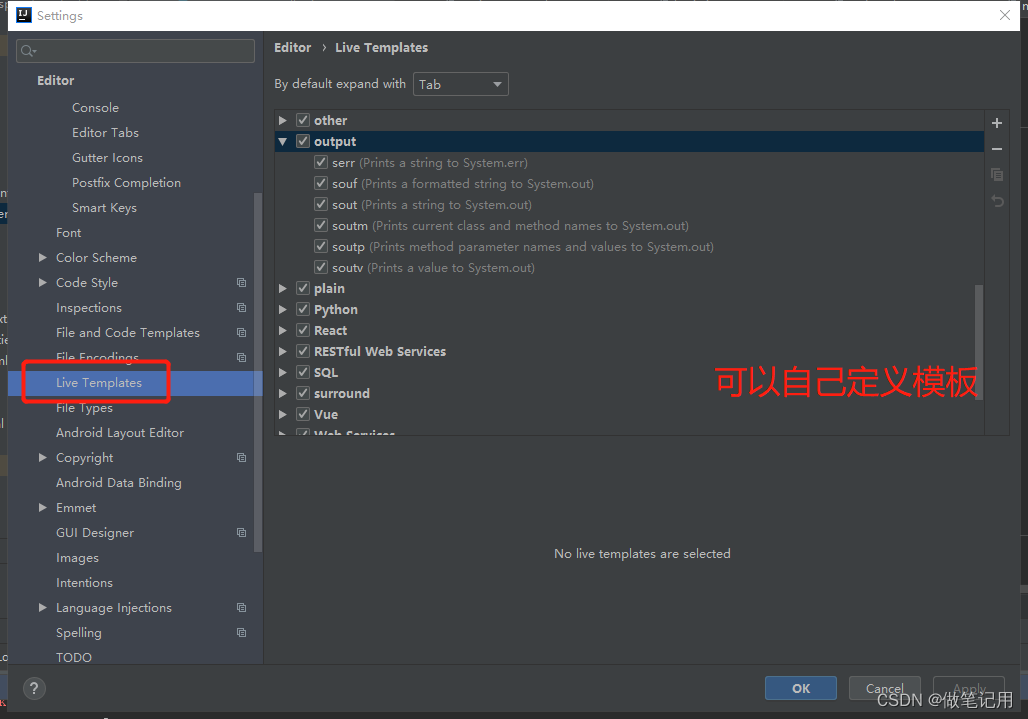Image resolution: width=1028 pixels, height=719 pixels.
Task: Click the duplicate template copy icon
Action: (x=997, y=174)
